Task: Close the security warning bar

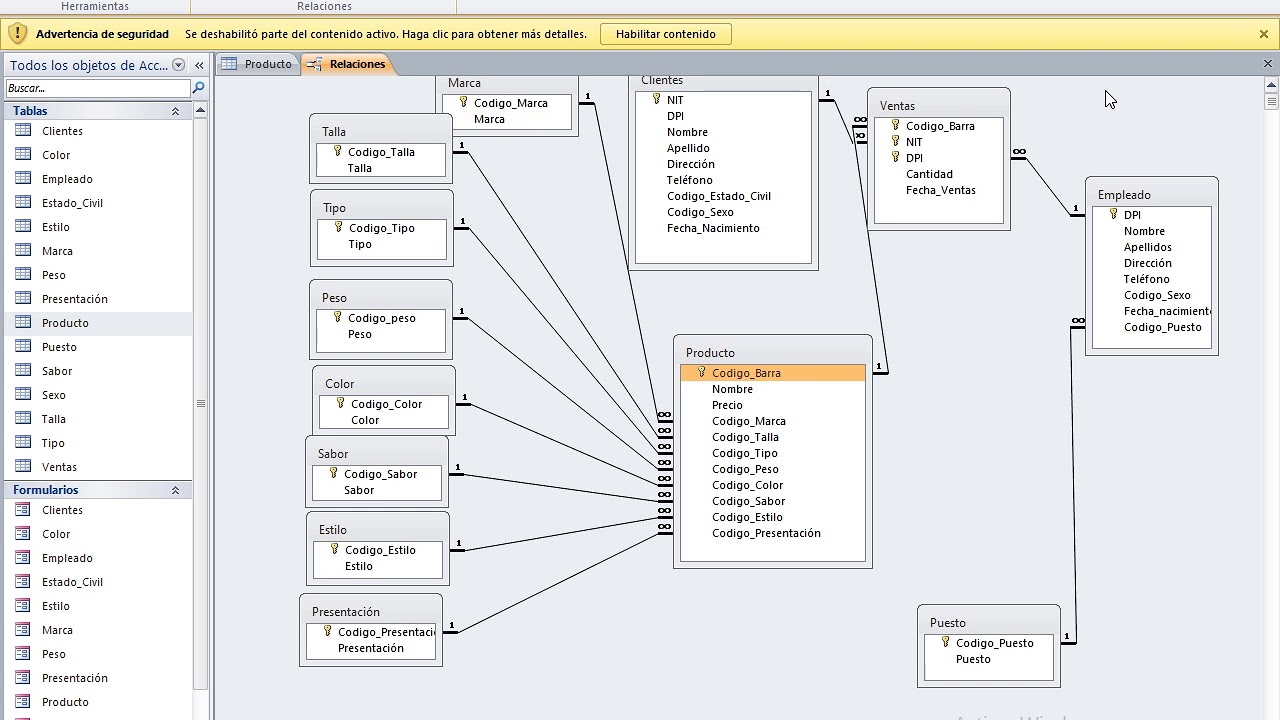Action: tap(1264, 34)
